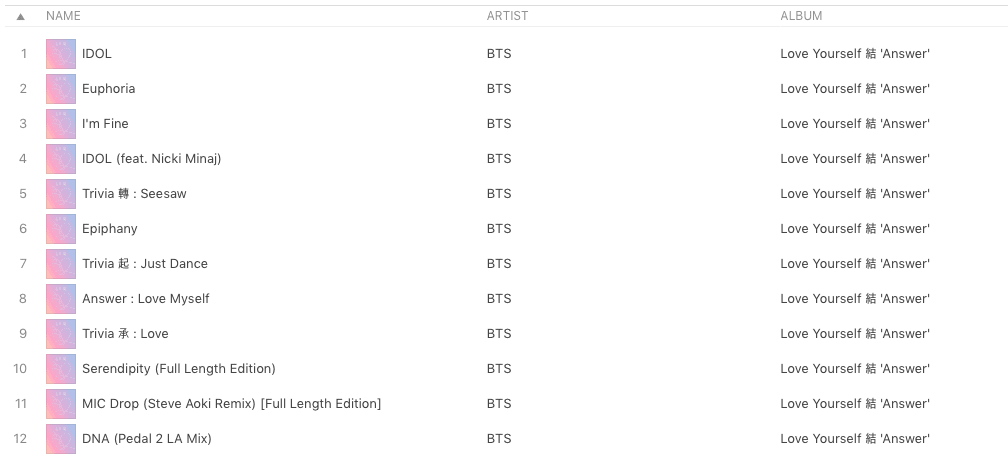Click the sort arrow in the header
Viewport: 1008px width, 457px height.
click(x=21, y=16)
